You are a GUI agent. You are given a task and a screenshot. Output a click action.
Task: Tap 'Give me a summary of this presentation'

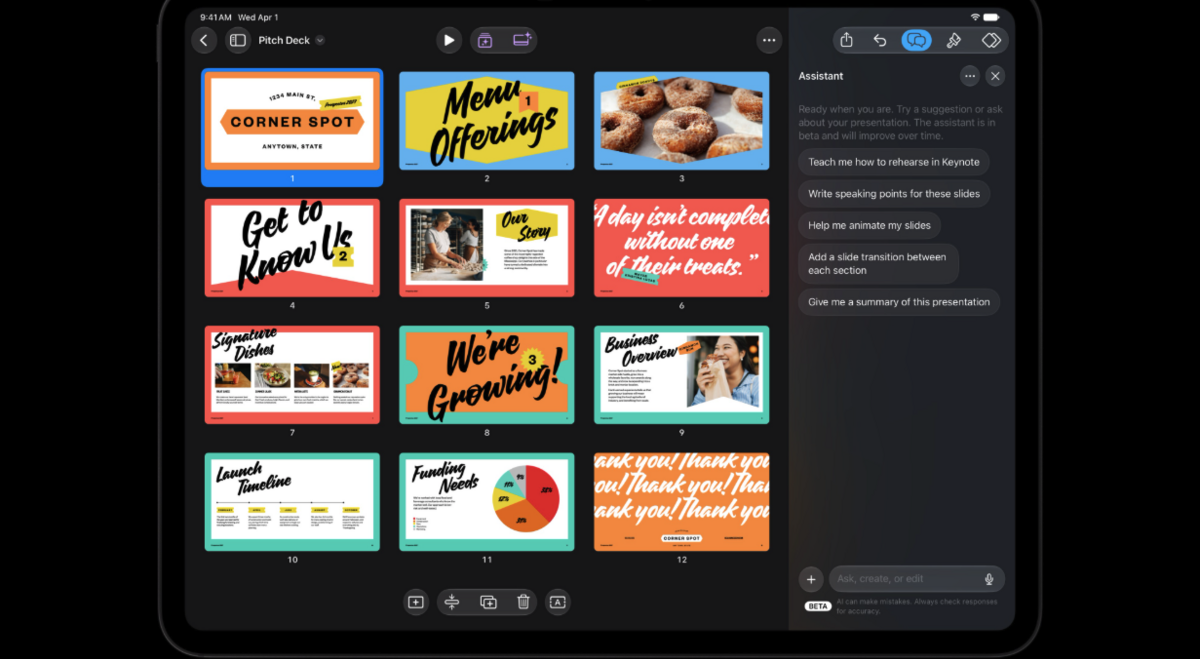click(899, 302)
